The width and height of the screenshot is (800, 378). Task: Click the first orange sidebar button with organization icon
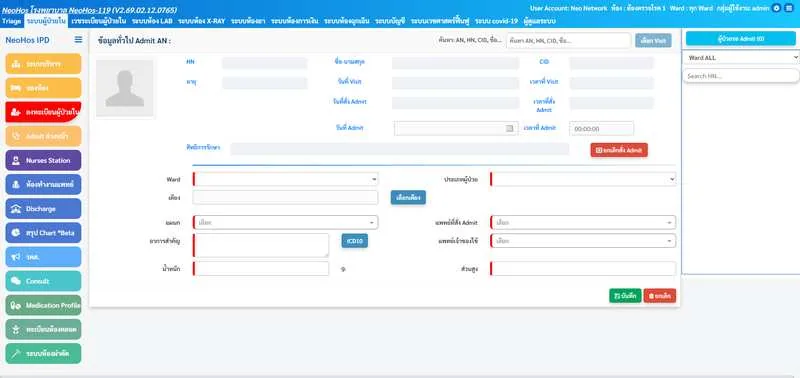[x=43, y=64]
